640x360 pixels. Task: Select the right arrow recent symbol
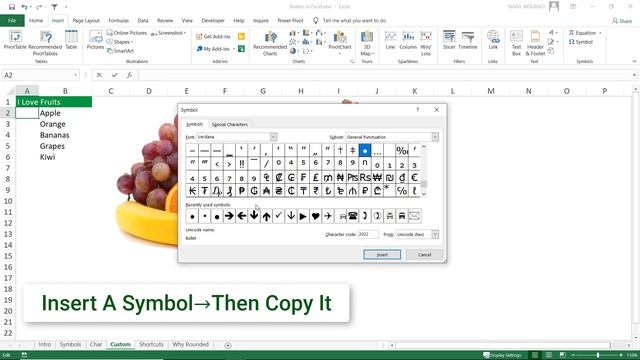[x=229, y=216]
